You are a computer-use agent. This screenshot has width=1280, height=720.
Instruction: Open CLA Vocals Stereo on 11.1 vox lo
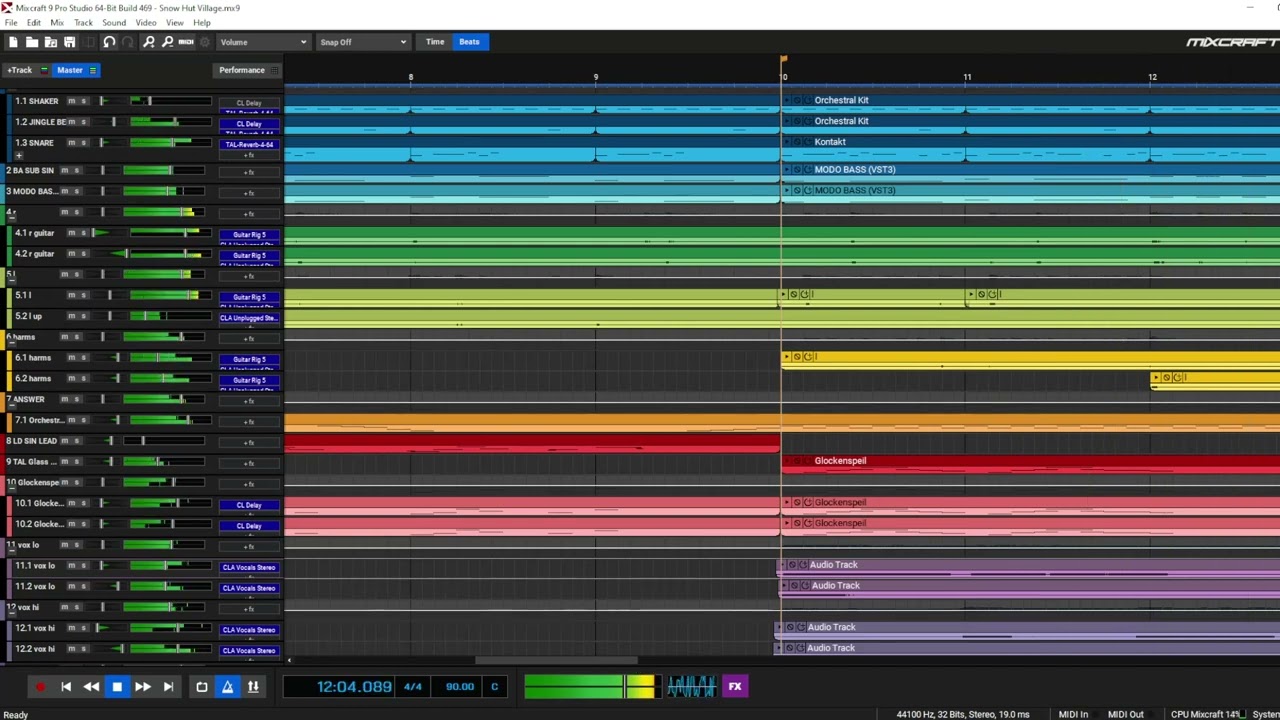(x=249, y=567)
